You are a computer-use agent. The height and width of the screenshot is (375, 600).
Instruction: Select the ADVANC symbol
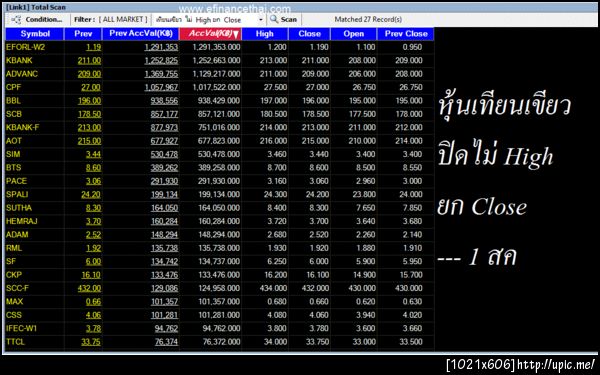tap(22, 74)
